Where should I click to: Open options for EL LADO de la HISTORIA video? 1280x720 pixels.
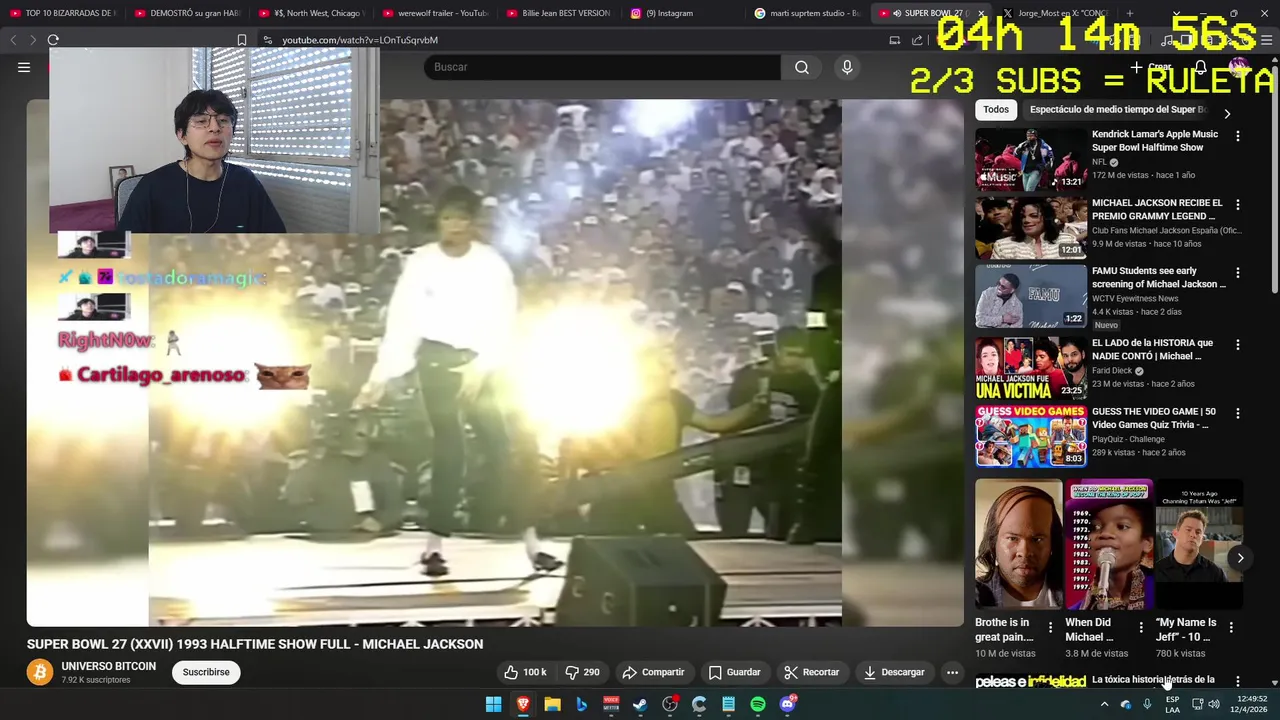click(x=1238, y=344)
